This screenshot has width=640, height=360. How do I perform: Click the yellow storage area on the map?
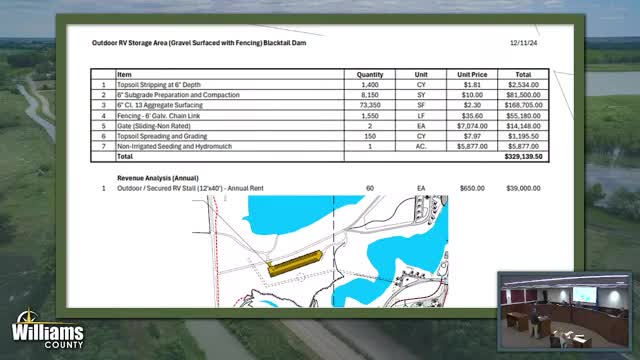[x=295, y=263]
